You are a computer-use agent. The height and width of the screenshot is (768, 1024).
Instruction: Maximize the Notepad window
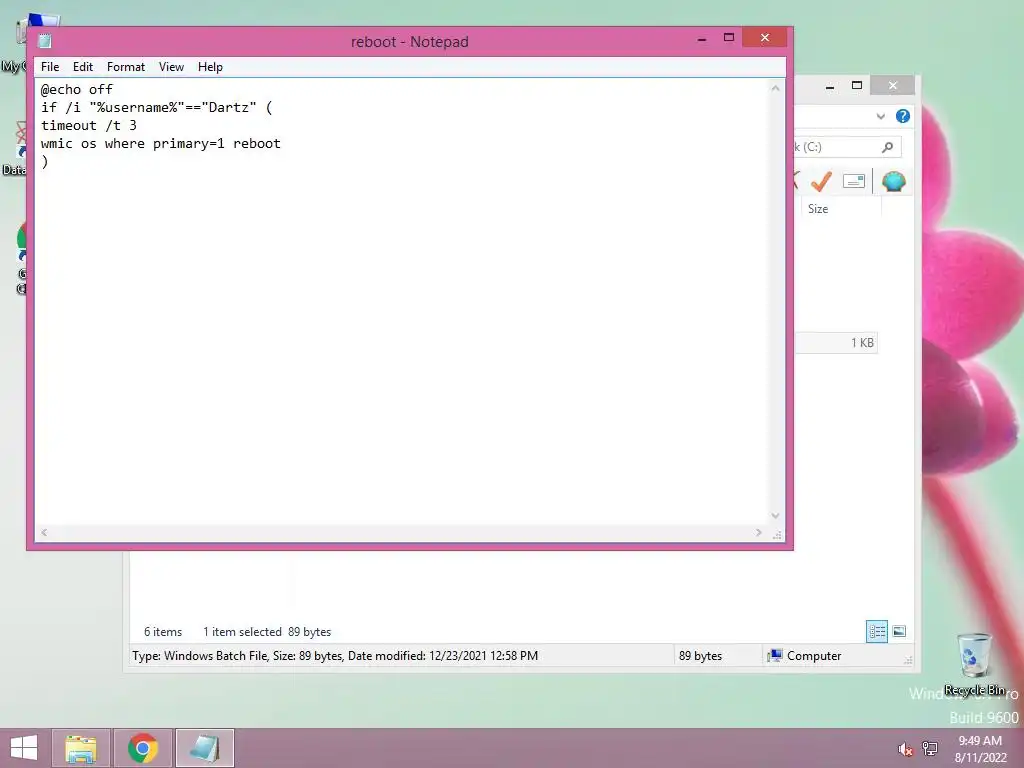(729, 38)
